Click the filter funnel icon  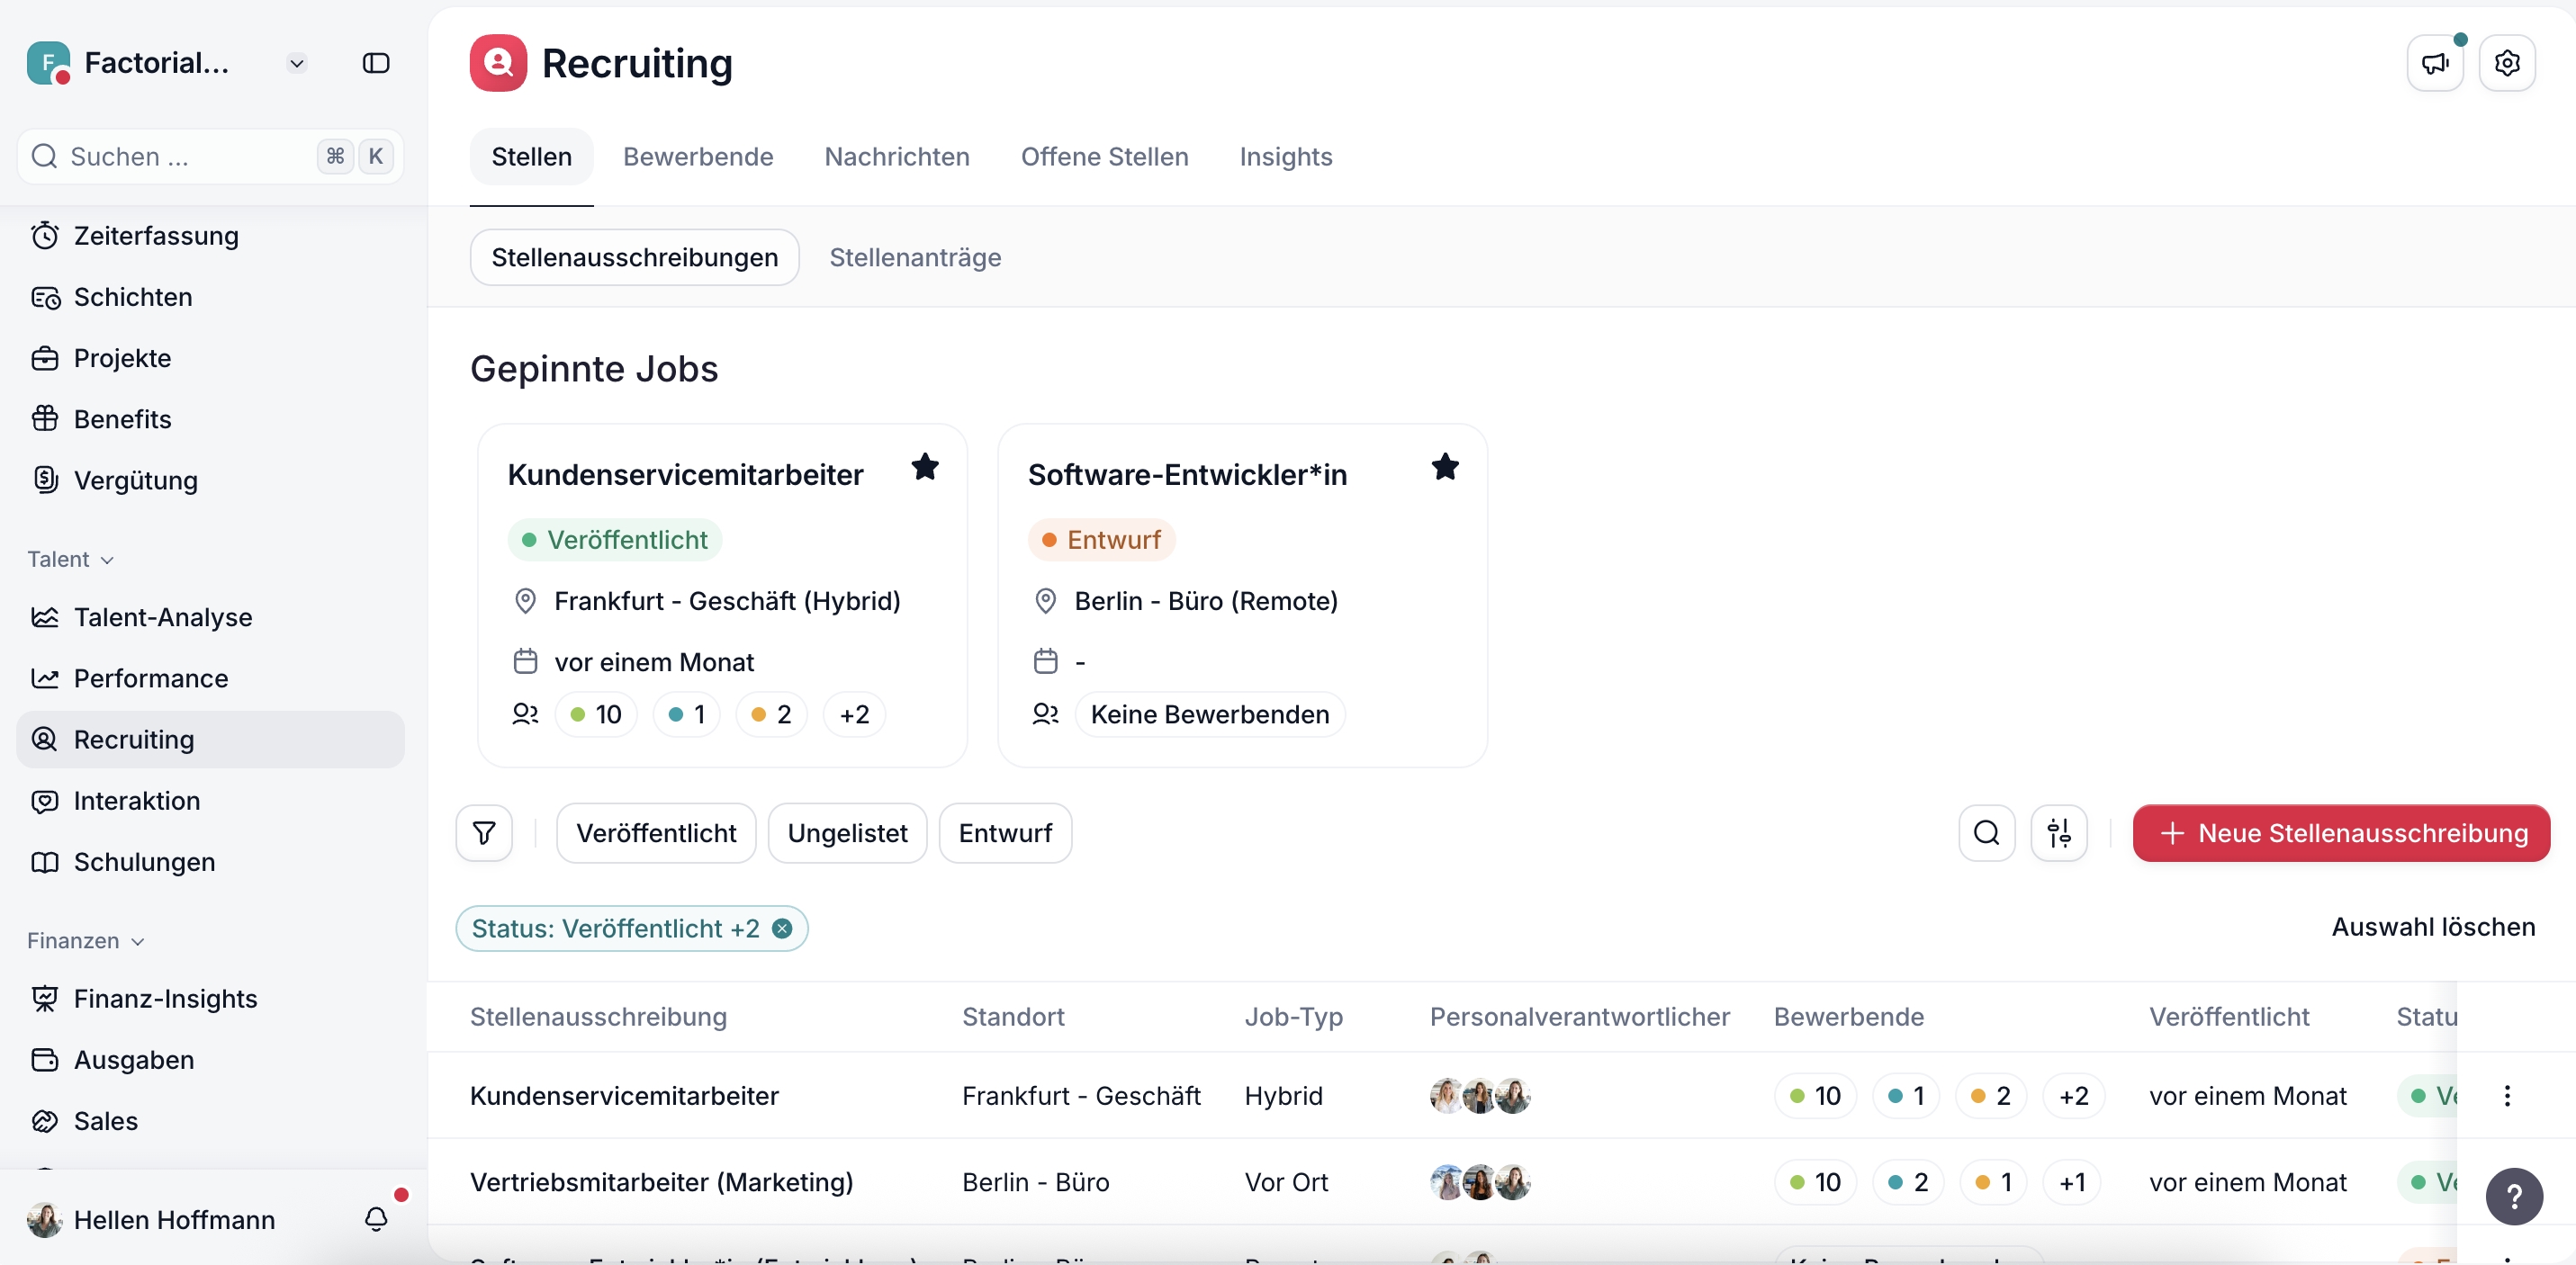pos(484,832)
